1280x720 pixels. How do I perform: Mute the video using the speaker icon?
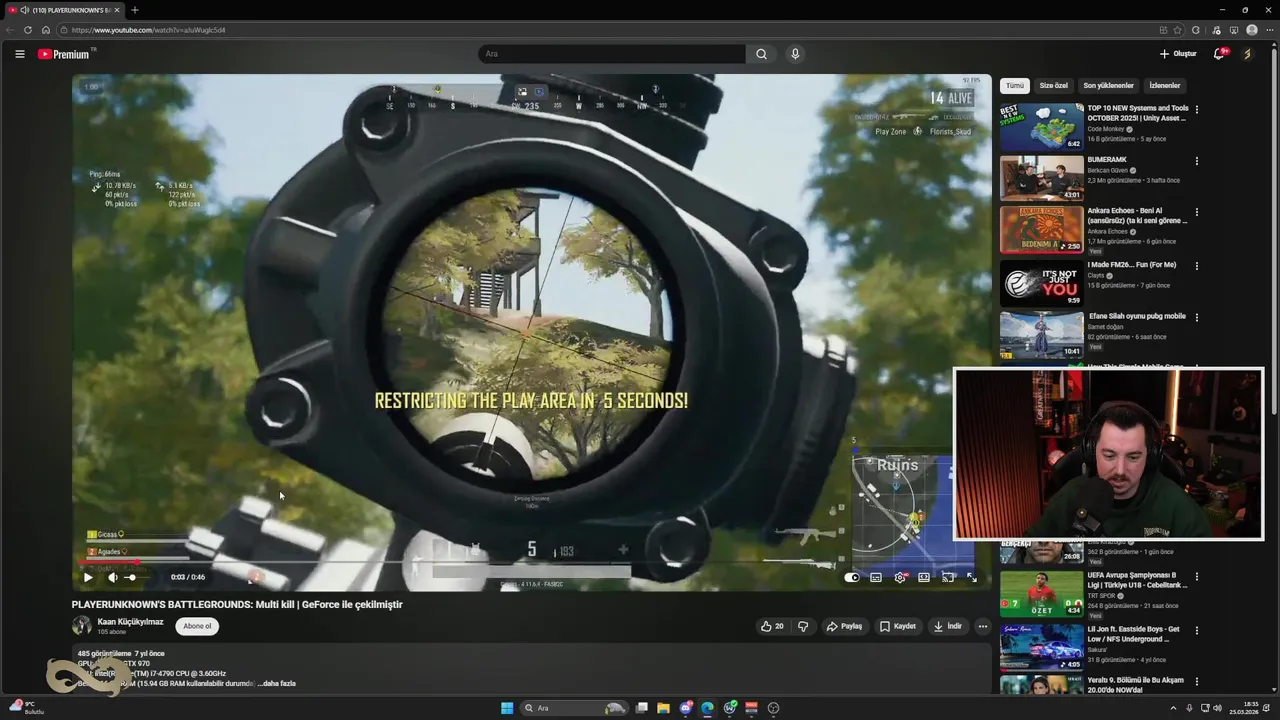[112, 577]
